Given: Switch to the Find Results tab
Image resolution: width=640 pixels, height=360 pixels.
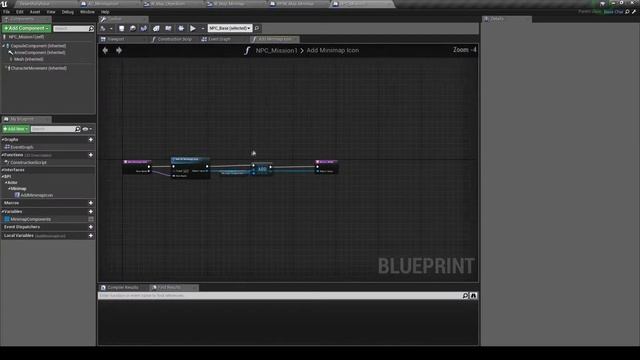Looking at the screenshot, I should pos(169,287).
